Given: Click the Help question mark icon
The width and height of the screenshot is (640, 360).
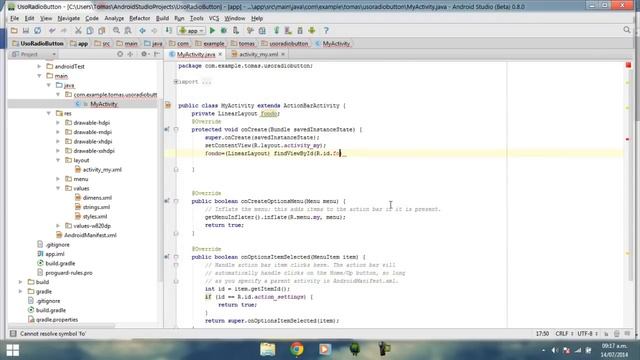Looking at the screenshot, I should [x=326, y=31].
